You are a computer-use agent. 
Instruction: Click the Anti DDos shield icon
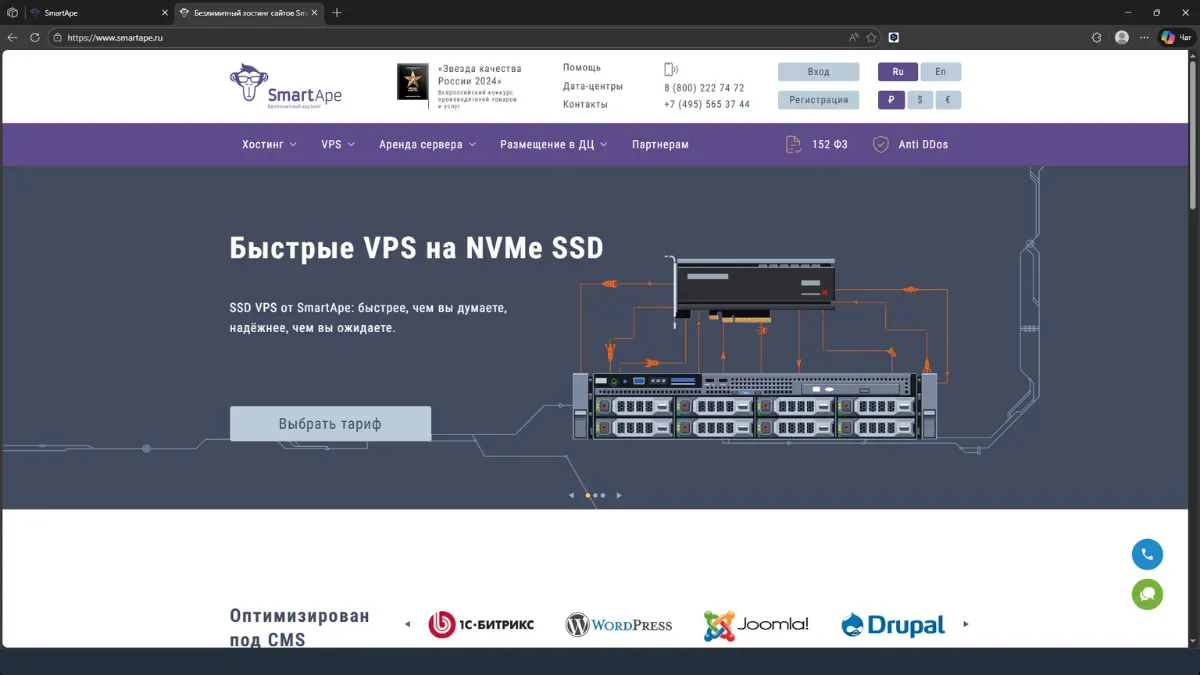tap(880, 144)
